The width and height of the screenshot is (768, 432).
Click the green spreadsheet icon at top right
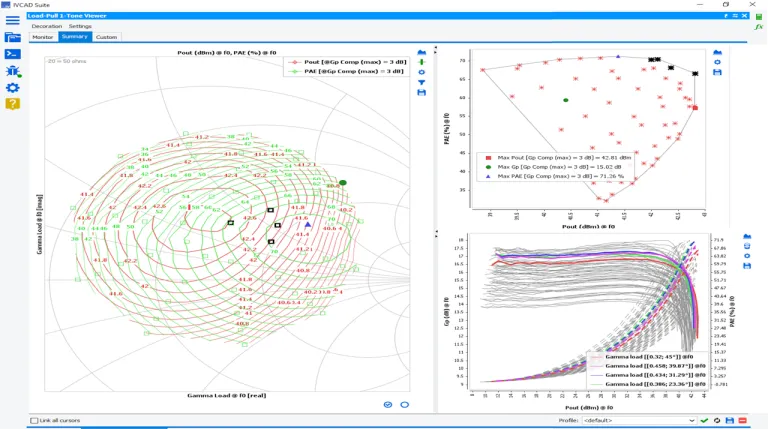click(759, 16)
